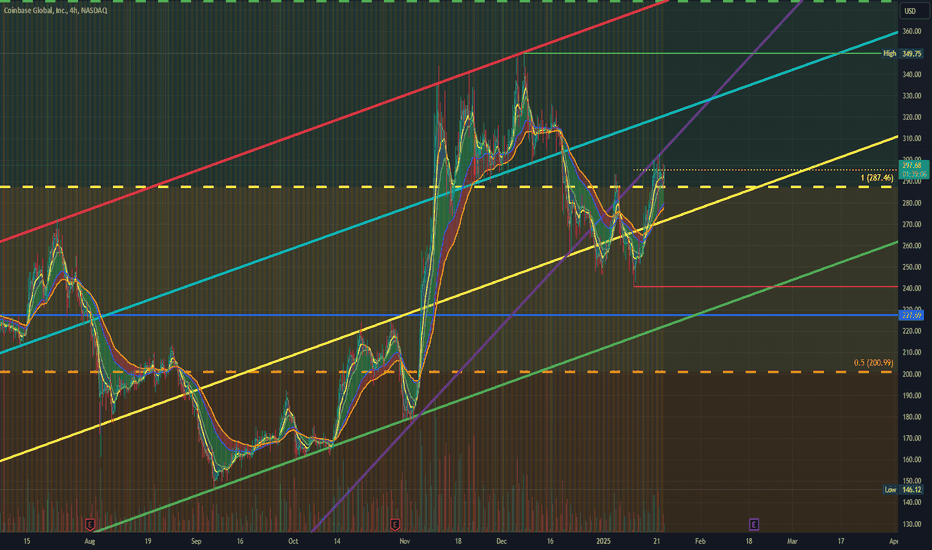Open the earnings marker near Aug
932x550 pixels.
(90, 524)
